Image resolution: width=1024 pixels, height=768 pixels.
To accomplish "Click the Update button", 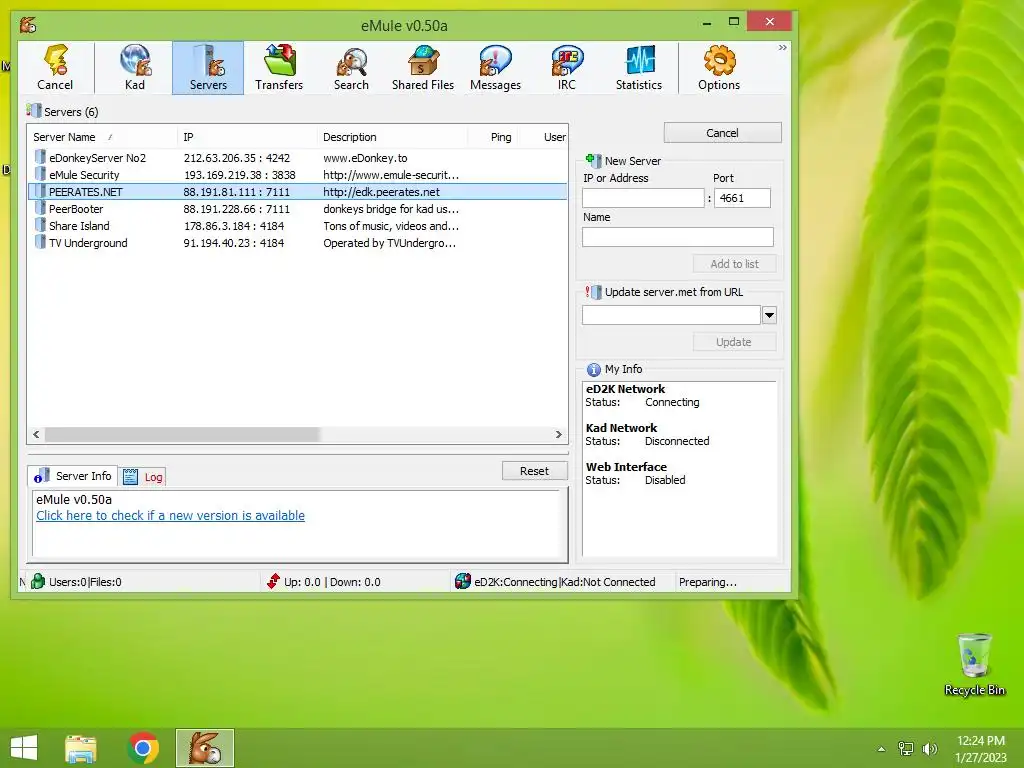I will pos(734,342).
